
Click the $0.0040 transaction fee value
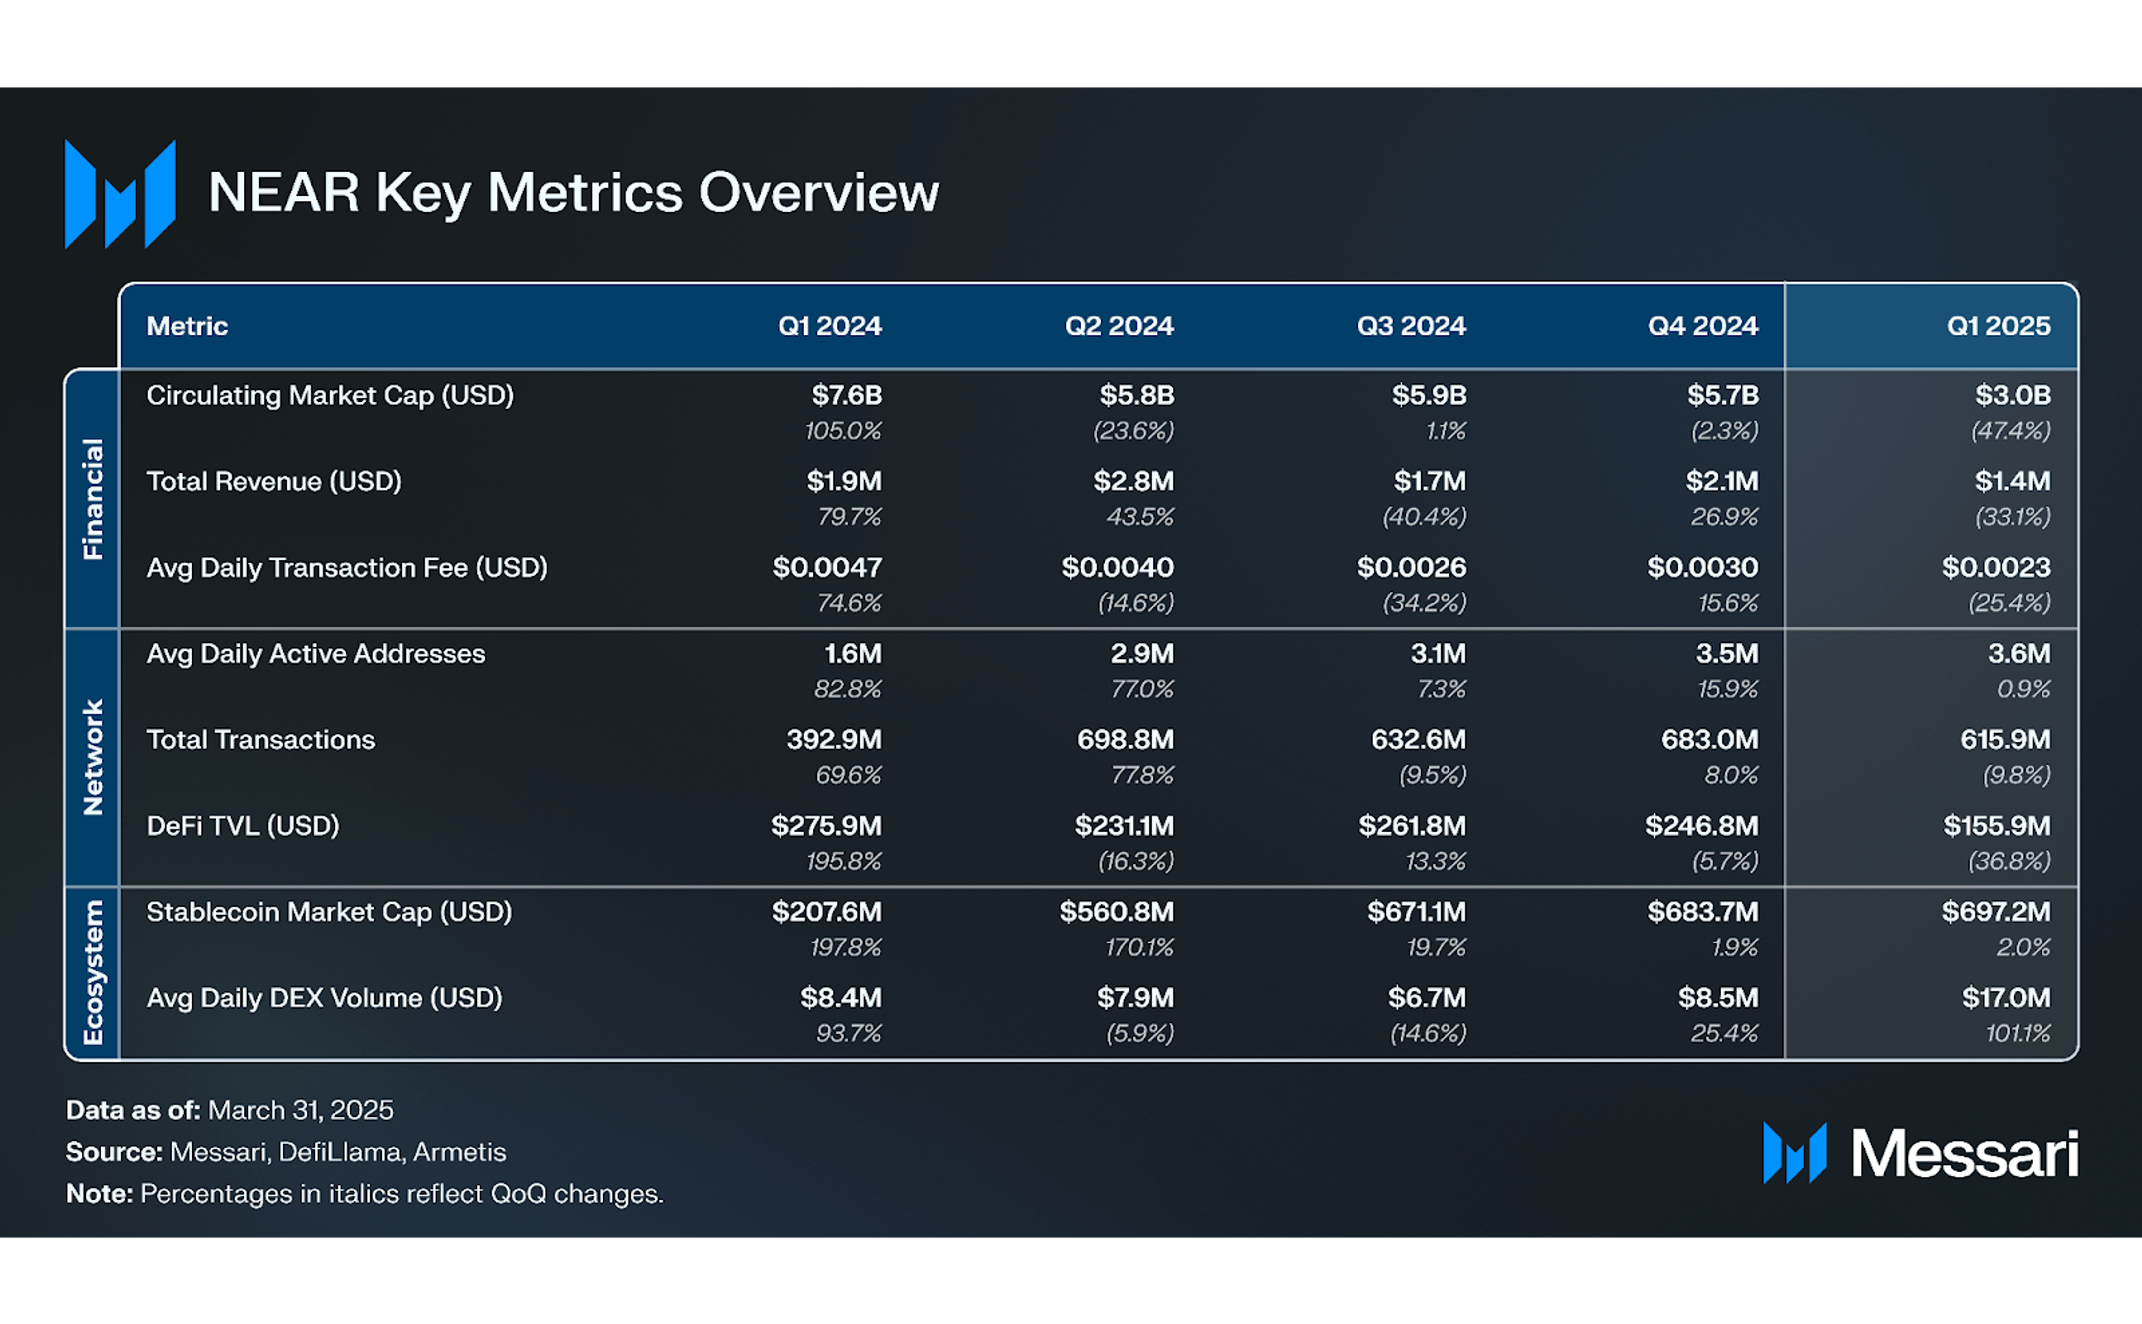[1118, 567]
